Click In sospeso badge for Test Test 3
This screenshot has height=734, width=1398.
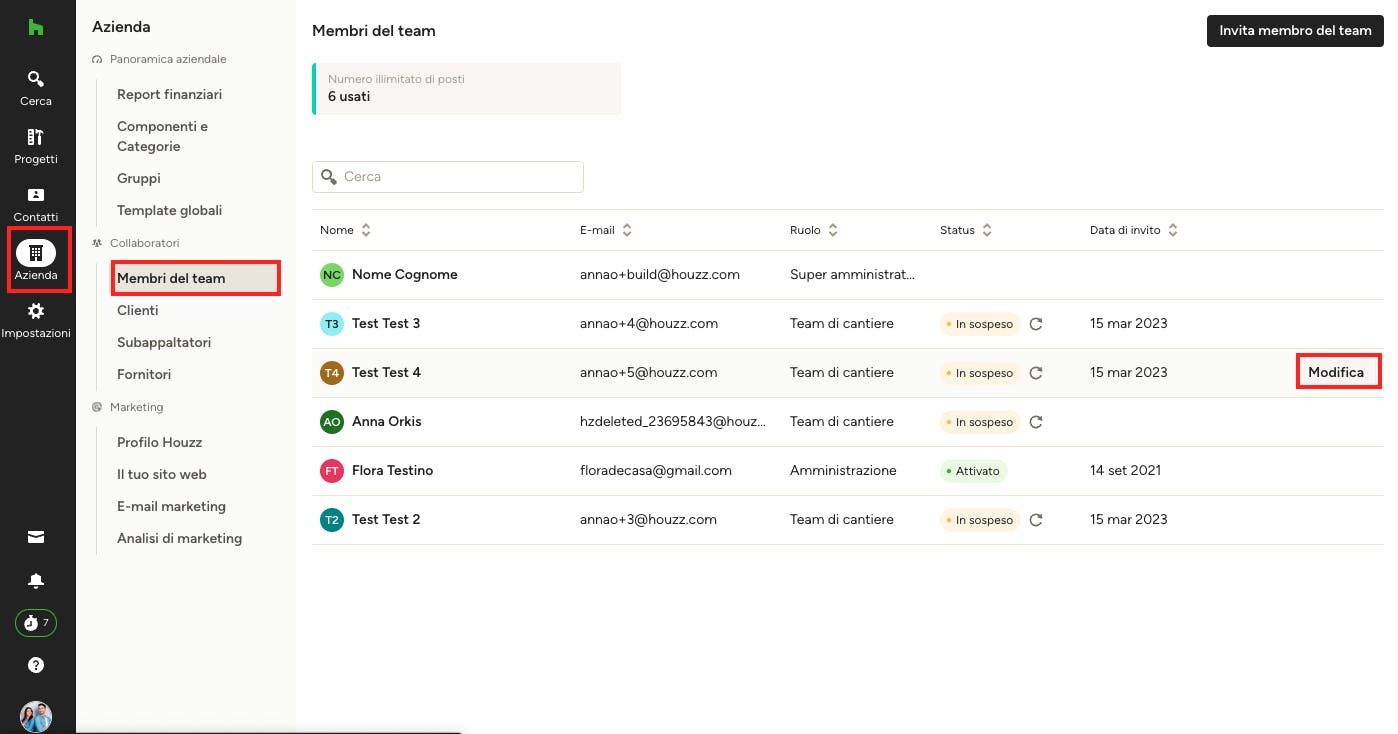tap(980, 324)
